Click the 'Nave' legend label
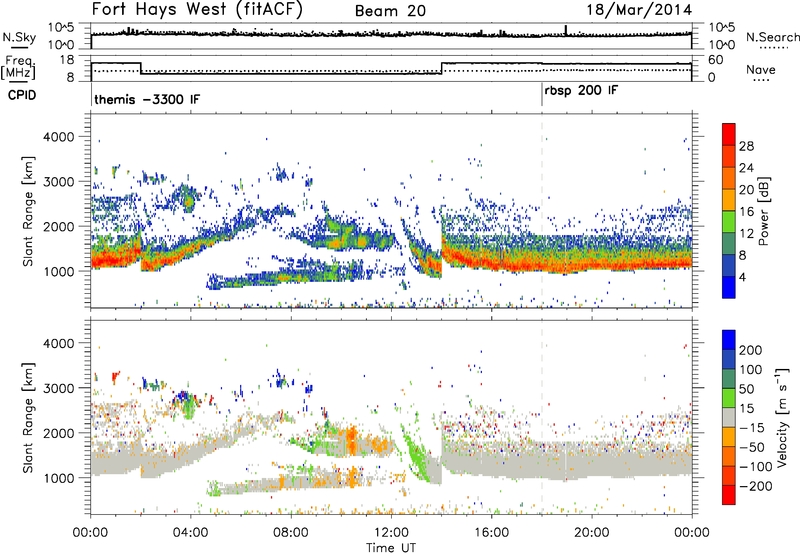This screenshot has height=554, width=800. pos(761,69)
